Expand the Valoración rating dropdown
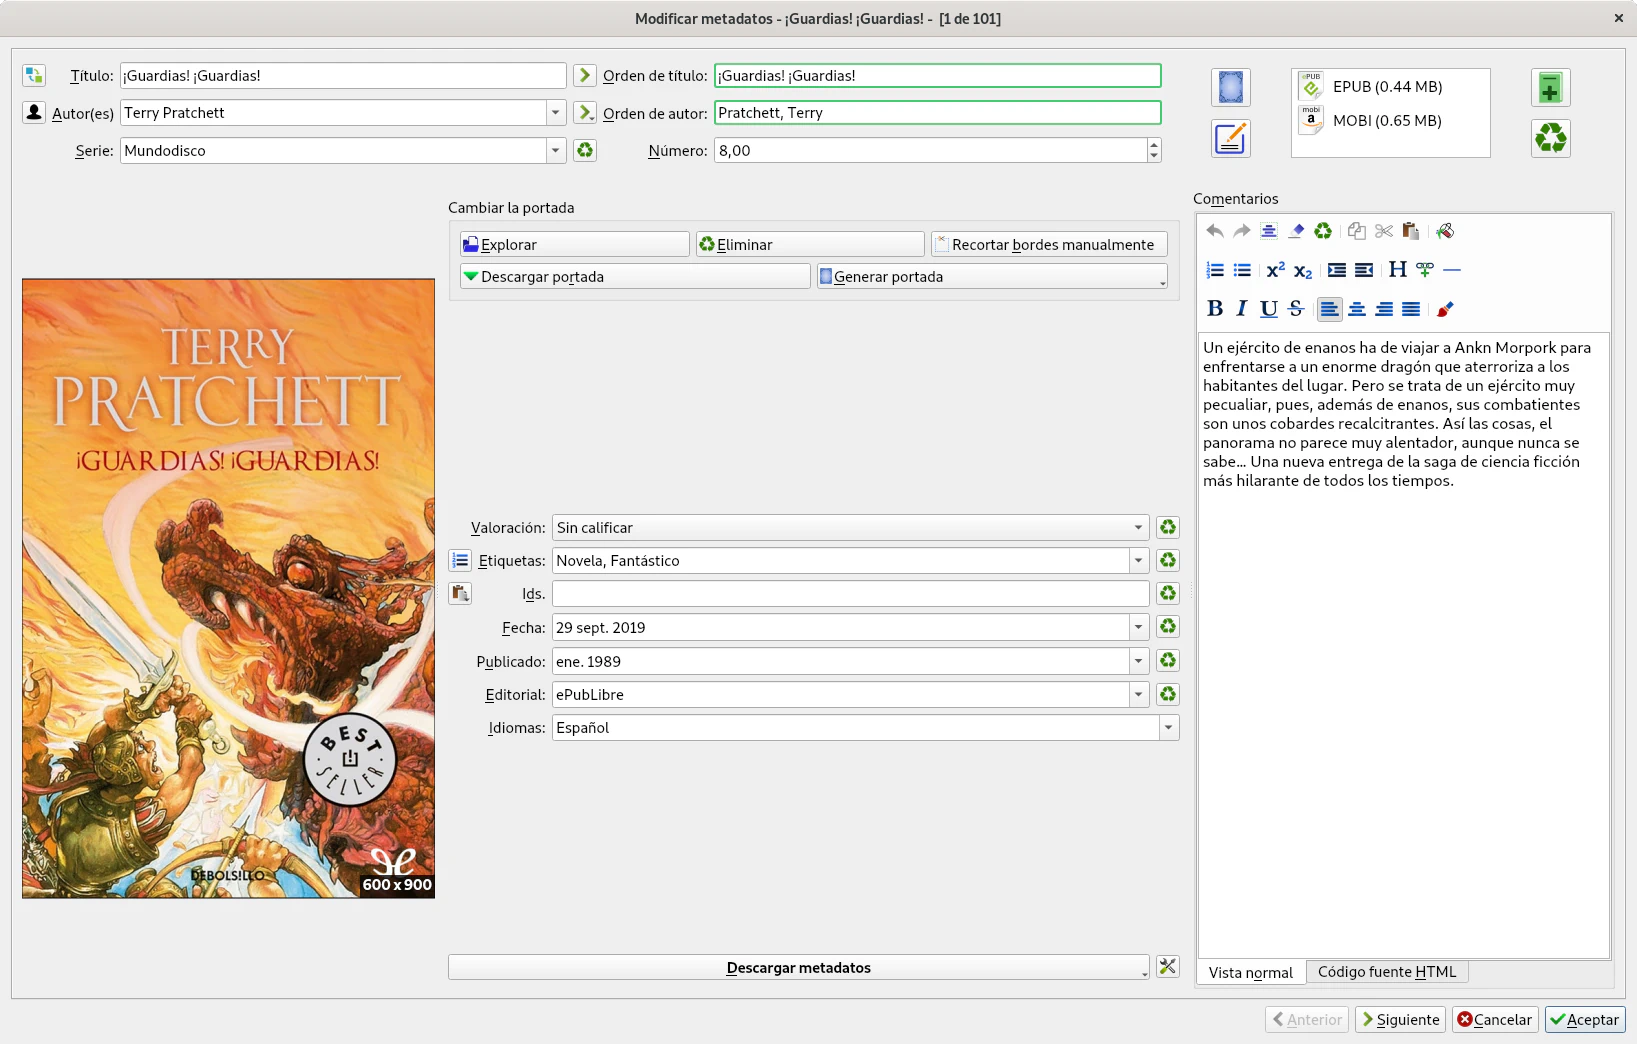This screenshot has width=1637, height=1044. point(1138,527)
